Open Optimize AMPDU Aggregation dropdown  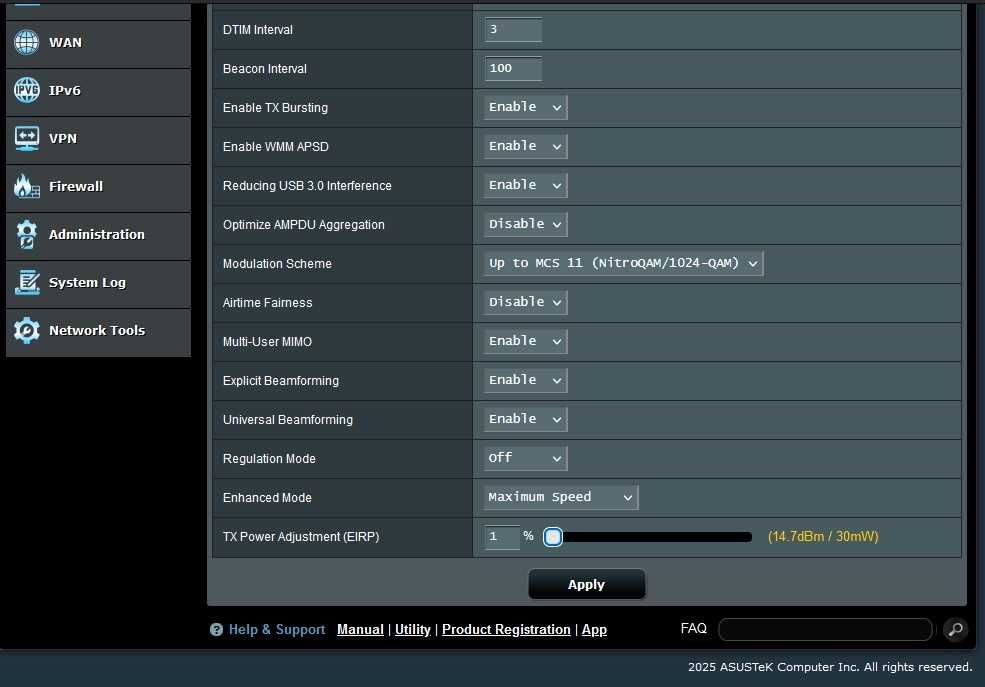click(525, 224)
